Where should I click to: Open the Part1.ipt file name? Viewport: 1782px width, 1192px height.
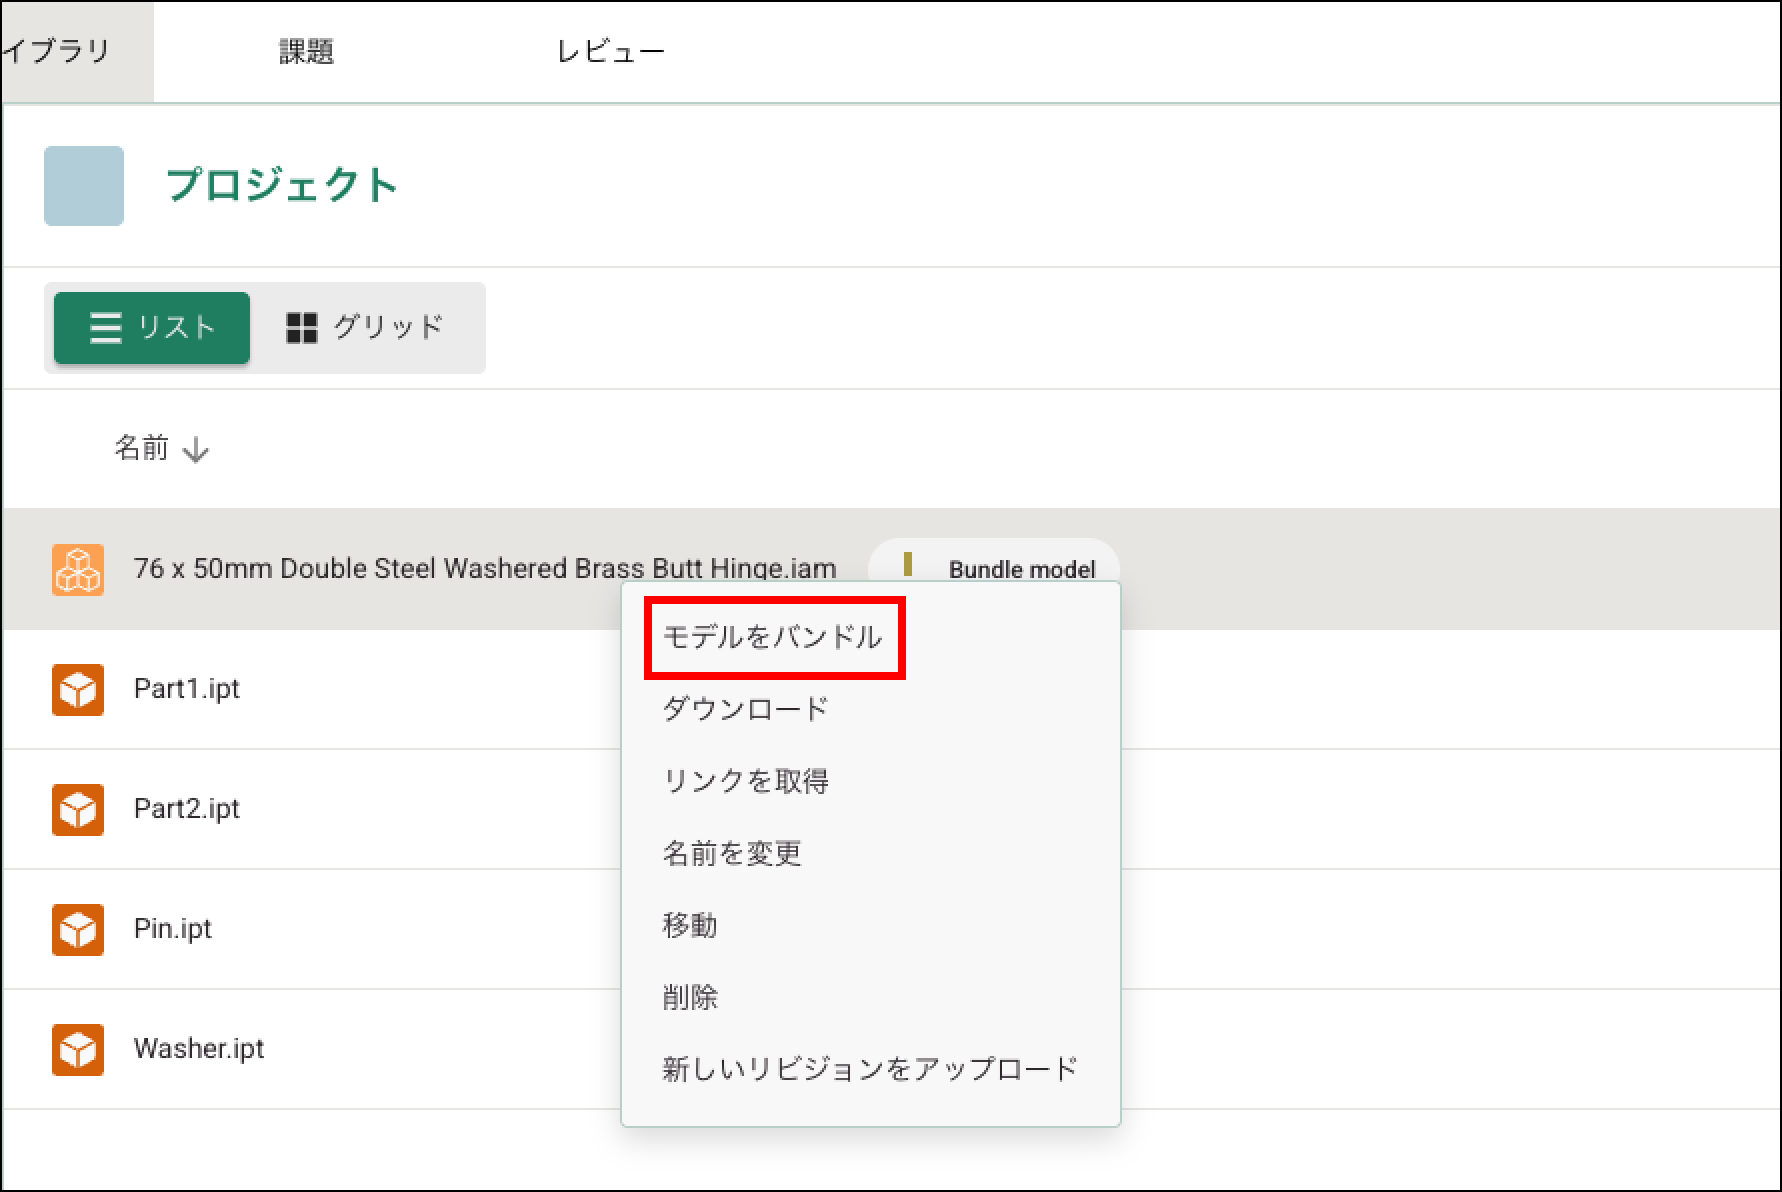(187, 689)
